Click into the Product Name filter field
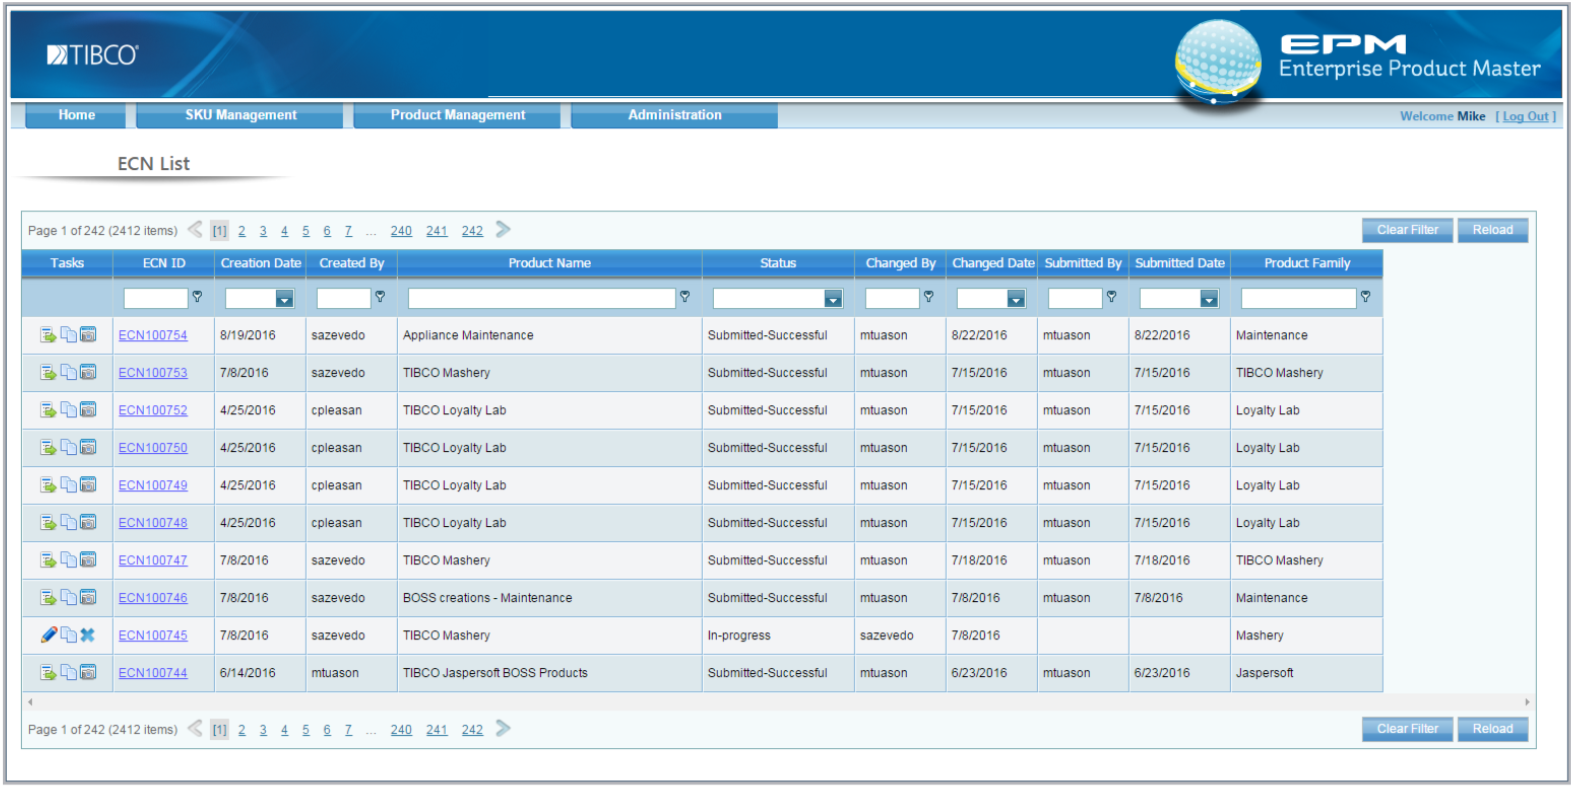 [x=541, y=298]
